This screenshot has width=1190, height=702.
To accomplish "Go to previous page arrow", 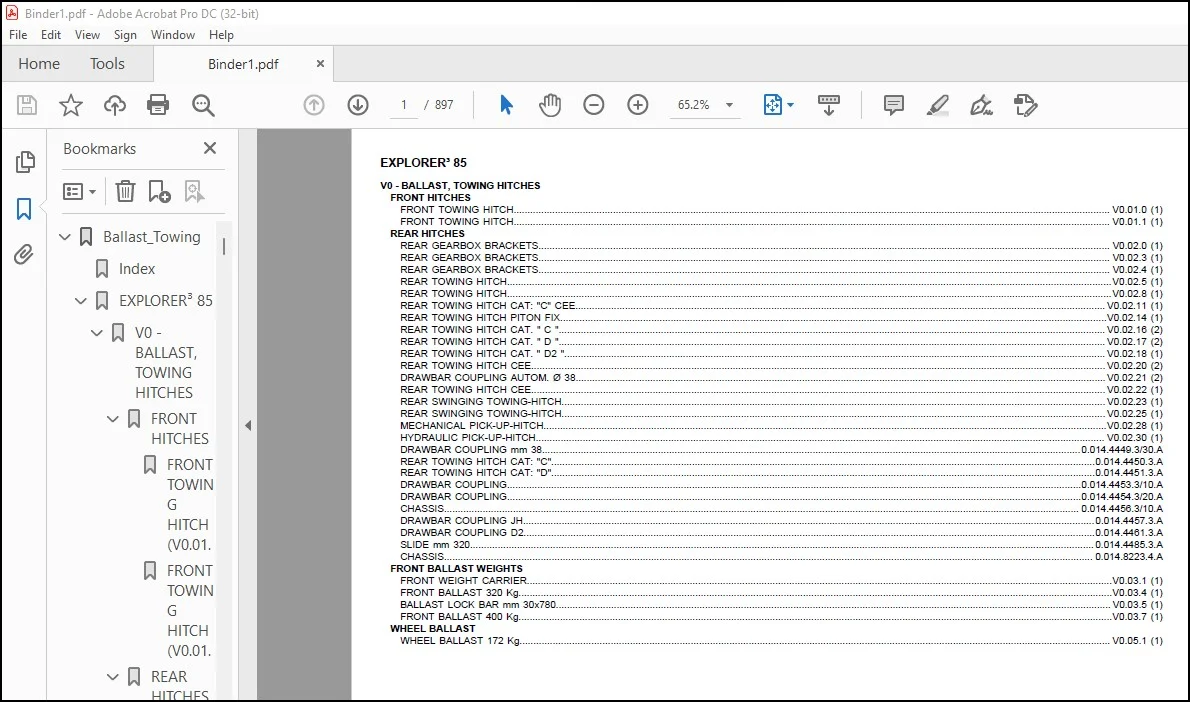I will click(313, 105).
